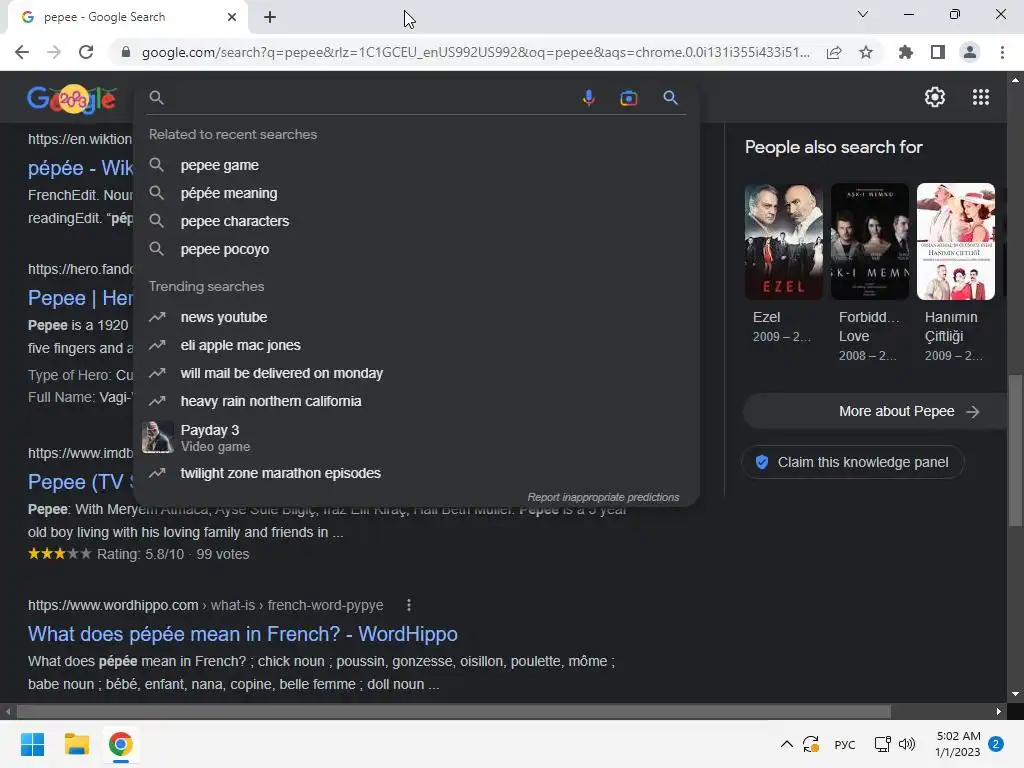Toggle Chrome side panel icon
Screen dimensions: 1024x768
pyautogui.click(x=938, y=52)
